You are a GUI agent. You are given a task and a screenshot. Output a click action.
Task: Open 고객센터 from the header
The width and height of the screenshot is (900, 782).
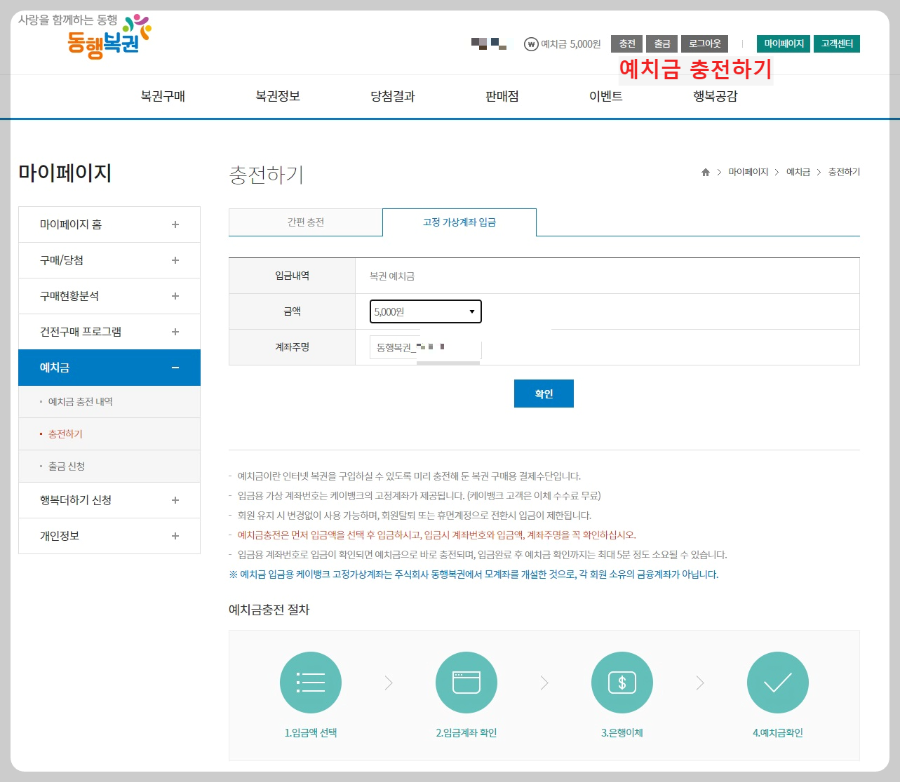[837, 43]
